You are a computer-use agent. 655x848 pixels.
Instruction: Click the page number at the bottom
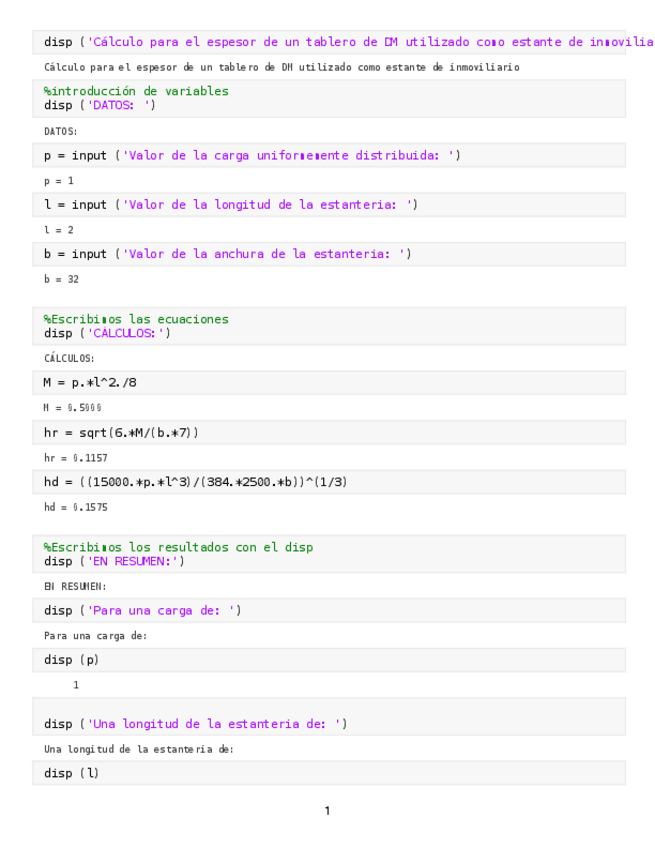(x=327, y=811)
